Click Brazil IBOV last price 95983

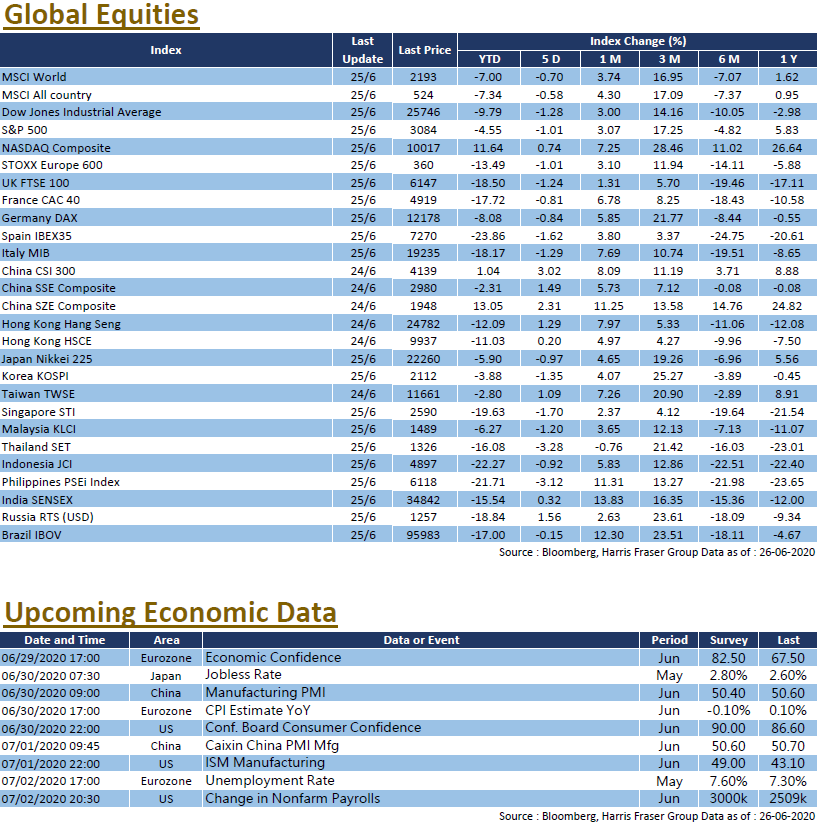[423, 535]
